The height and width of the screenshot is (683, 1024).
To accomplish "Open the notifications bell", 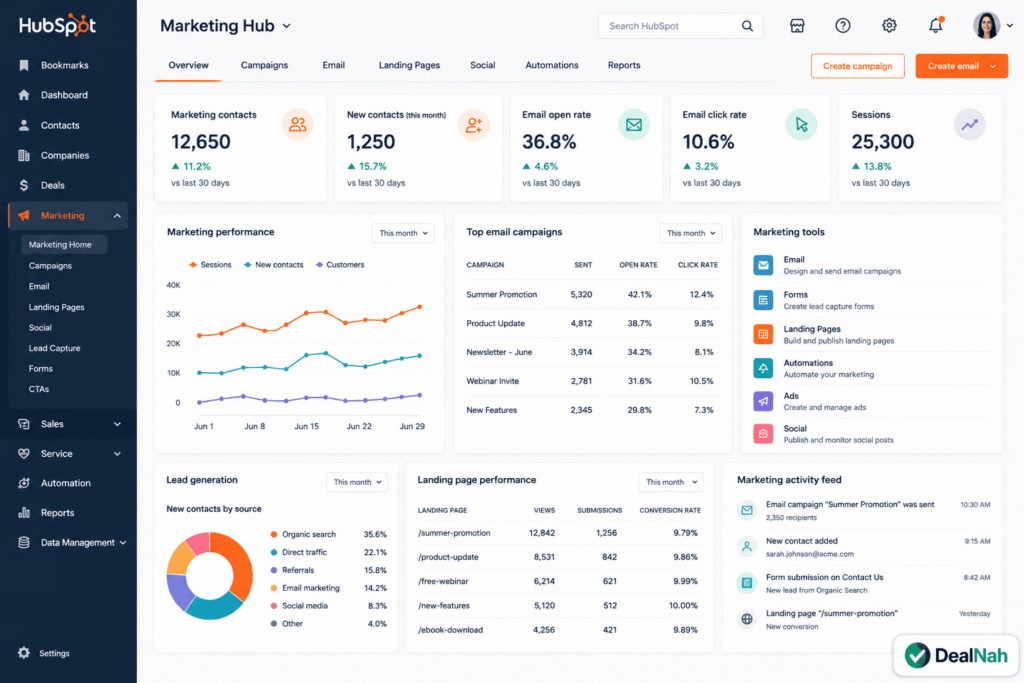I will click(936, 25).
